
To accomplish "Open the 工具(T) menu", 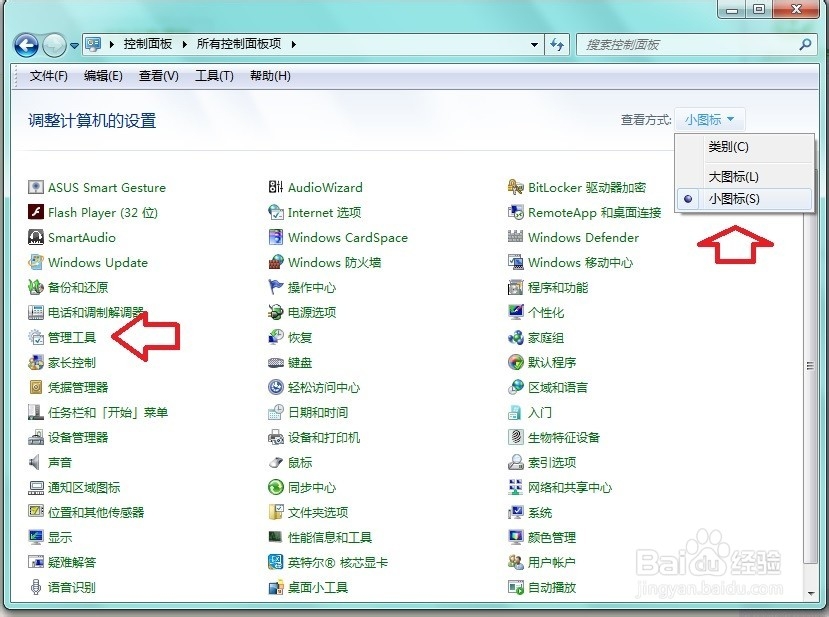I will tap(214, 76).
